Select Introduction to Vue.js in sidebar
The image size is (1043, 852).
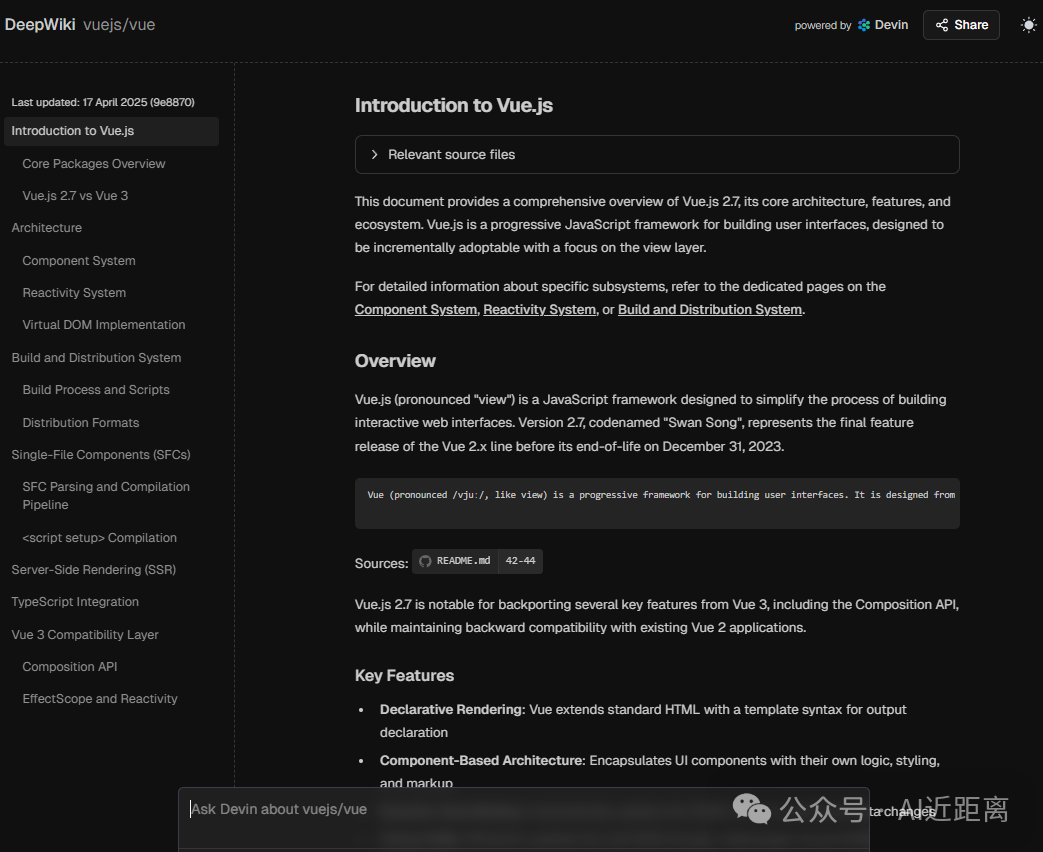tap(111, 131)
